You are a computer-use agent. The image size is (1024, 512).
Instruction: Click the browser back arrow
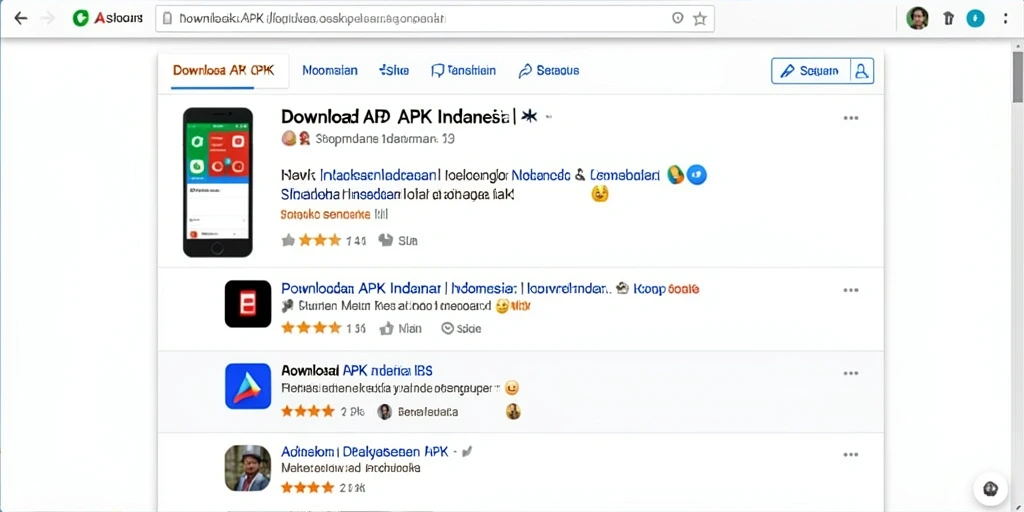(21, 18)
